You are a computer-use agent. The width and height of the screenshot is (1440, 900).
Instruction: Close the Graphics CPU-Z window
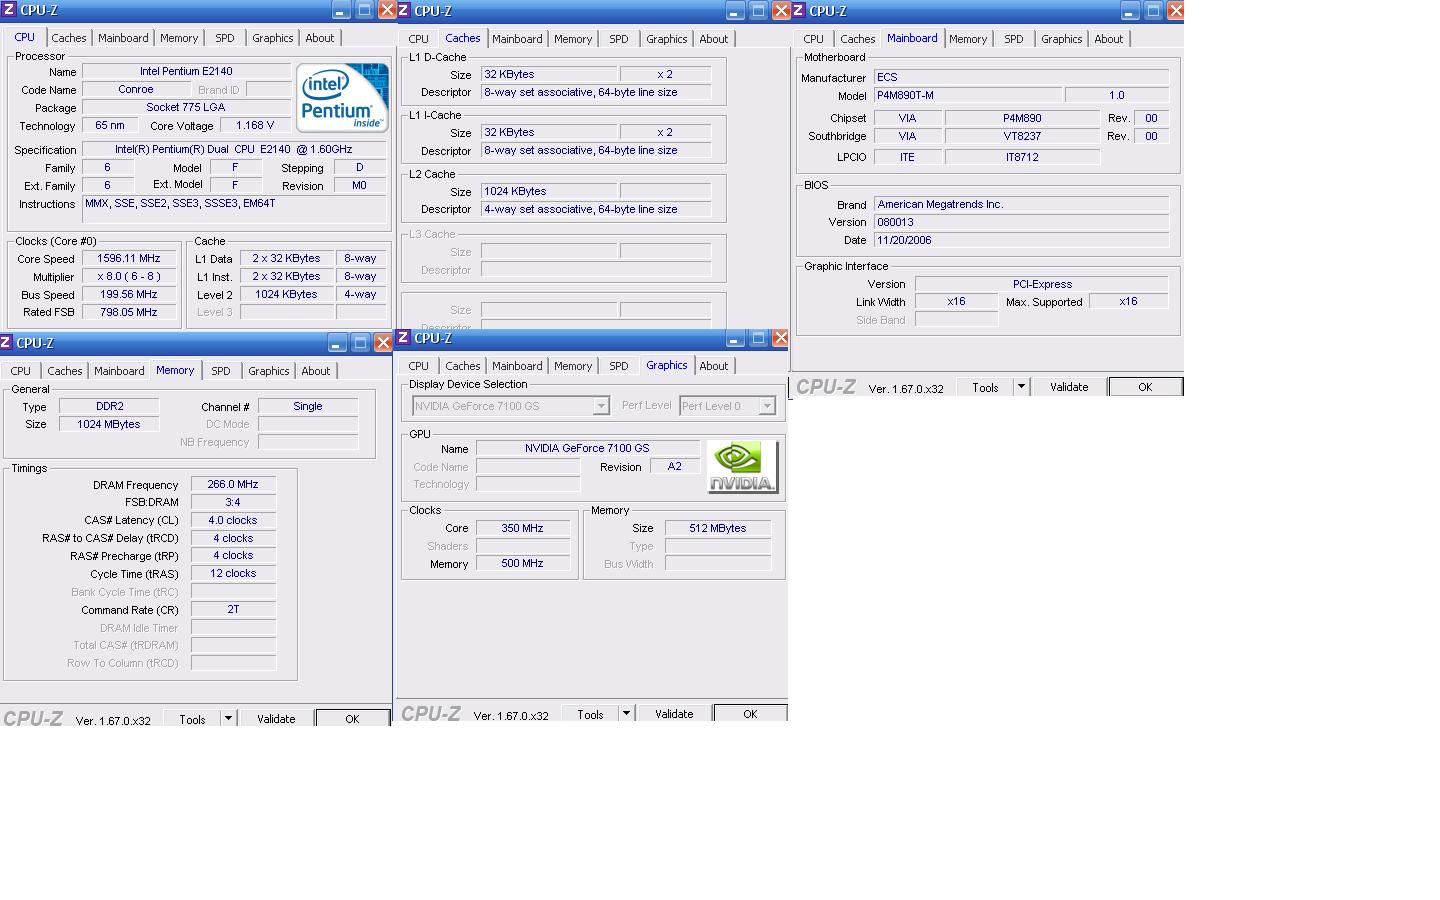click(x=781, y=338)
